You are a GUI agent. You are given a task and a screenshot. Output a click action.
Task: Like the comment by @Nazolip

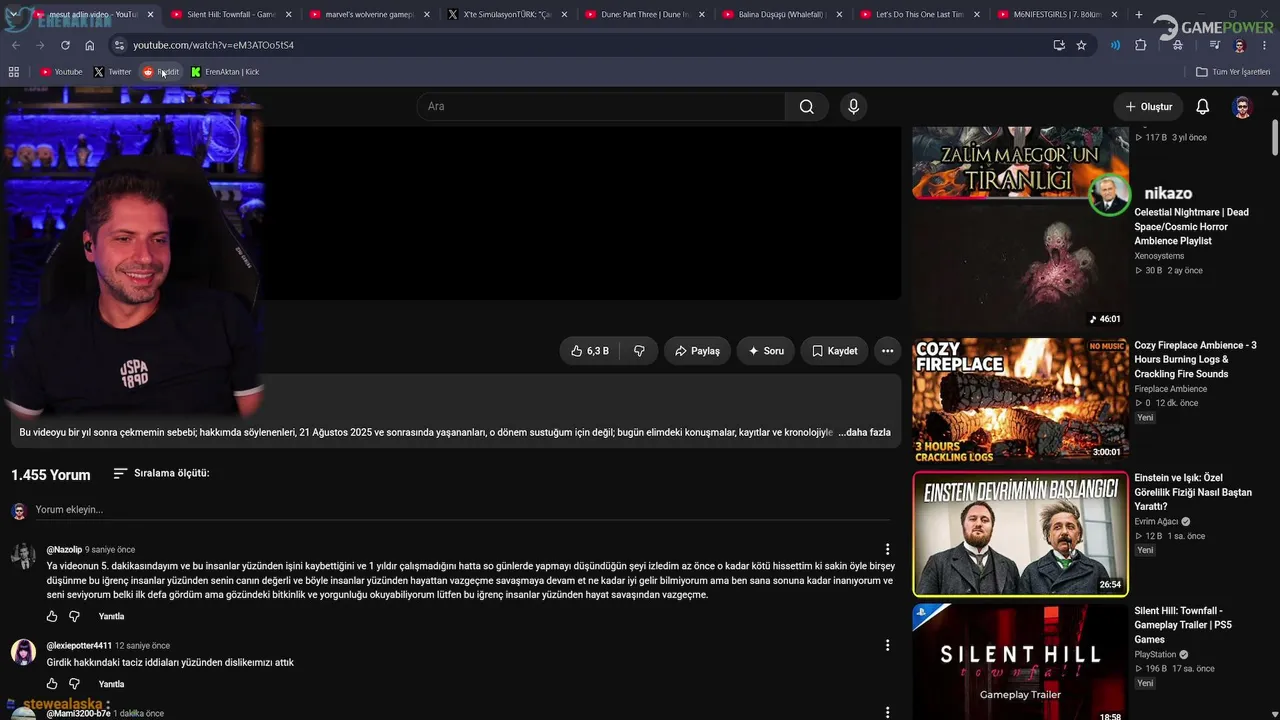click(x=52, y=616)
